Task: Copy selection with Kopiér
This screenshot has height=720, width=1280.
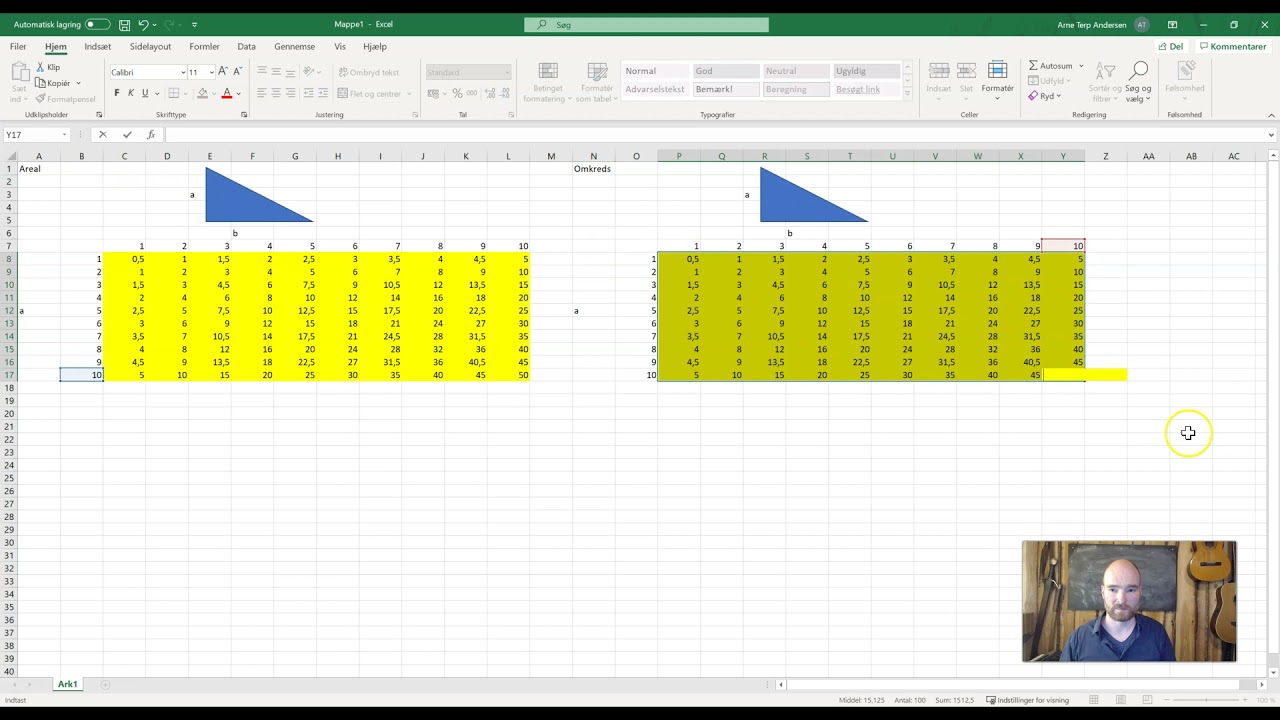Action: (53, 83)
